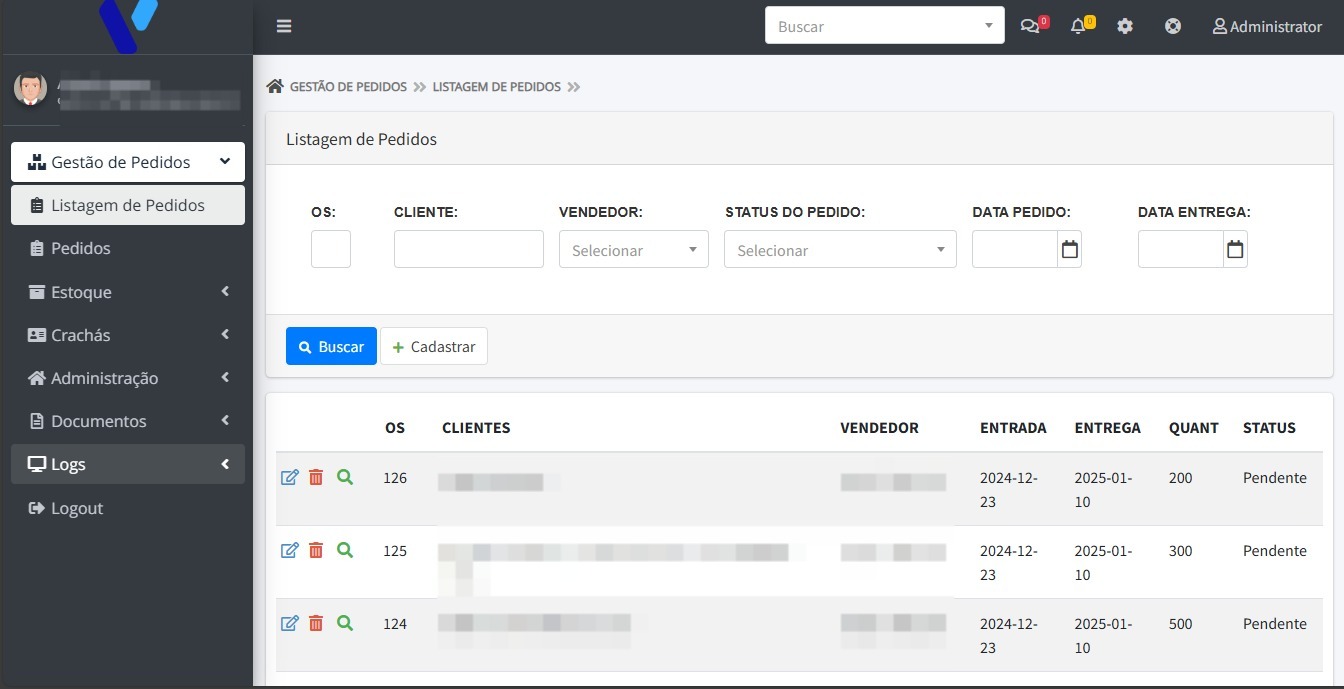Delete order 125 with trash icon

coord(316,551)
